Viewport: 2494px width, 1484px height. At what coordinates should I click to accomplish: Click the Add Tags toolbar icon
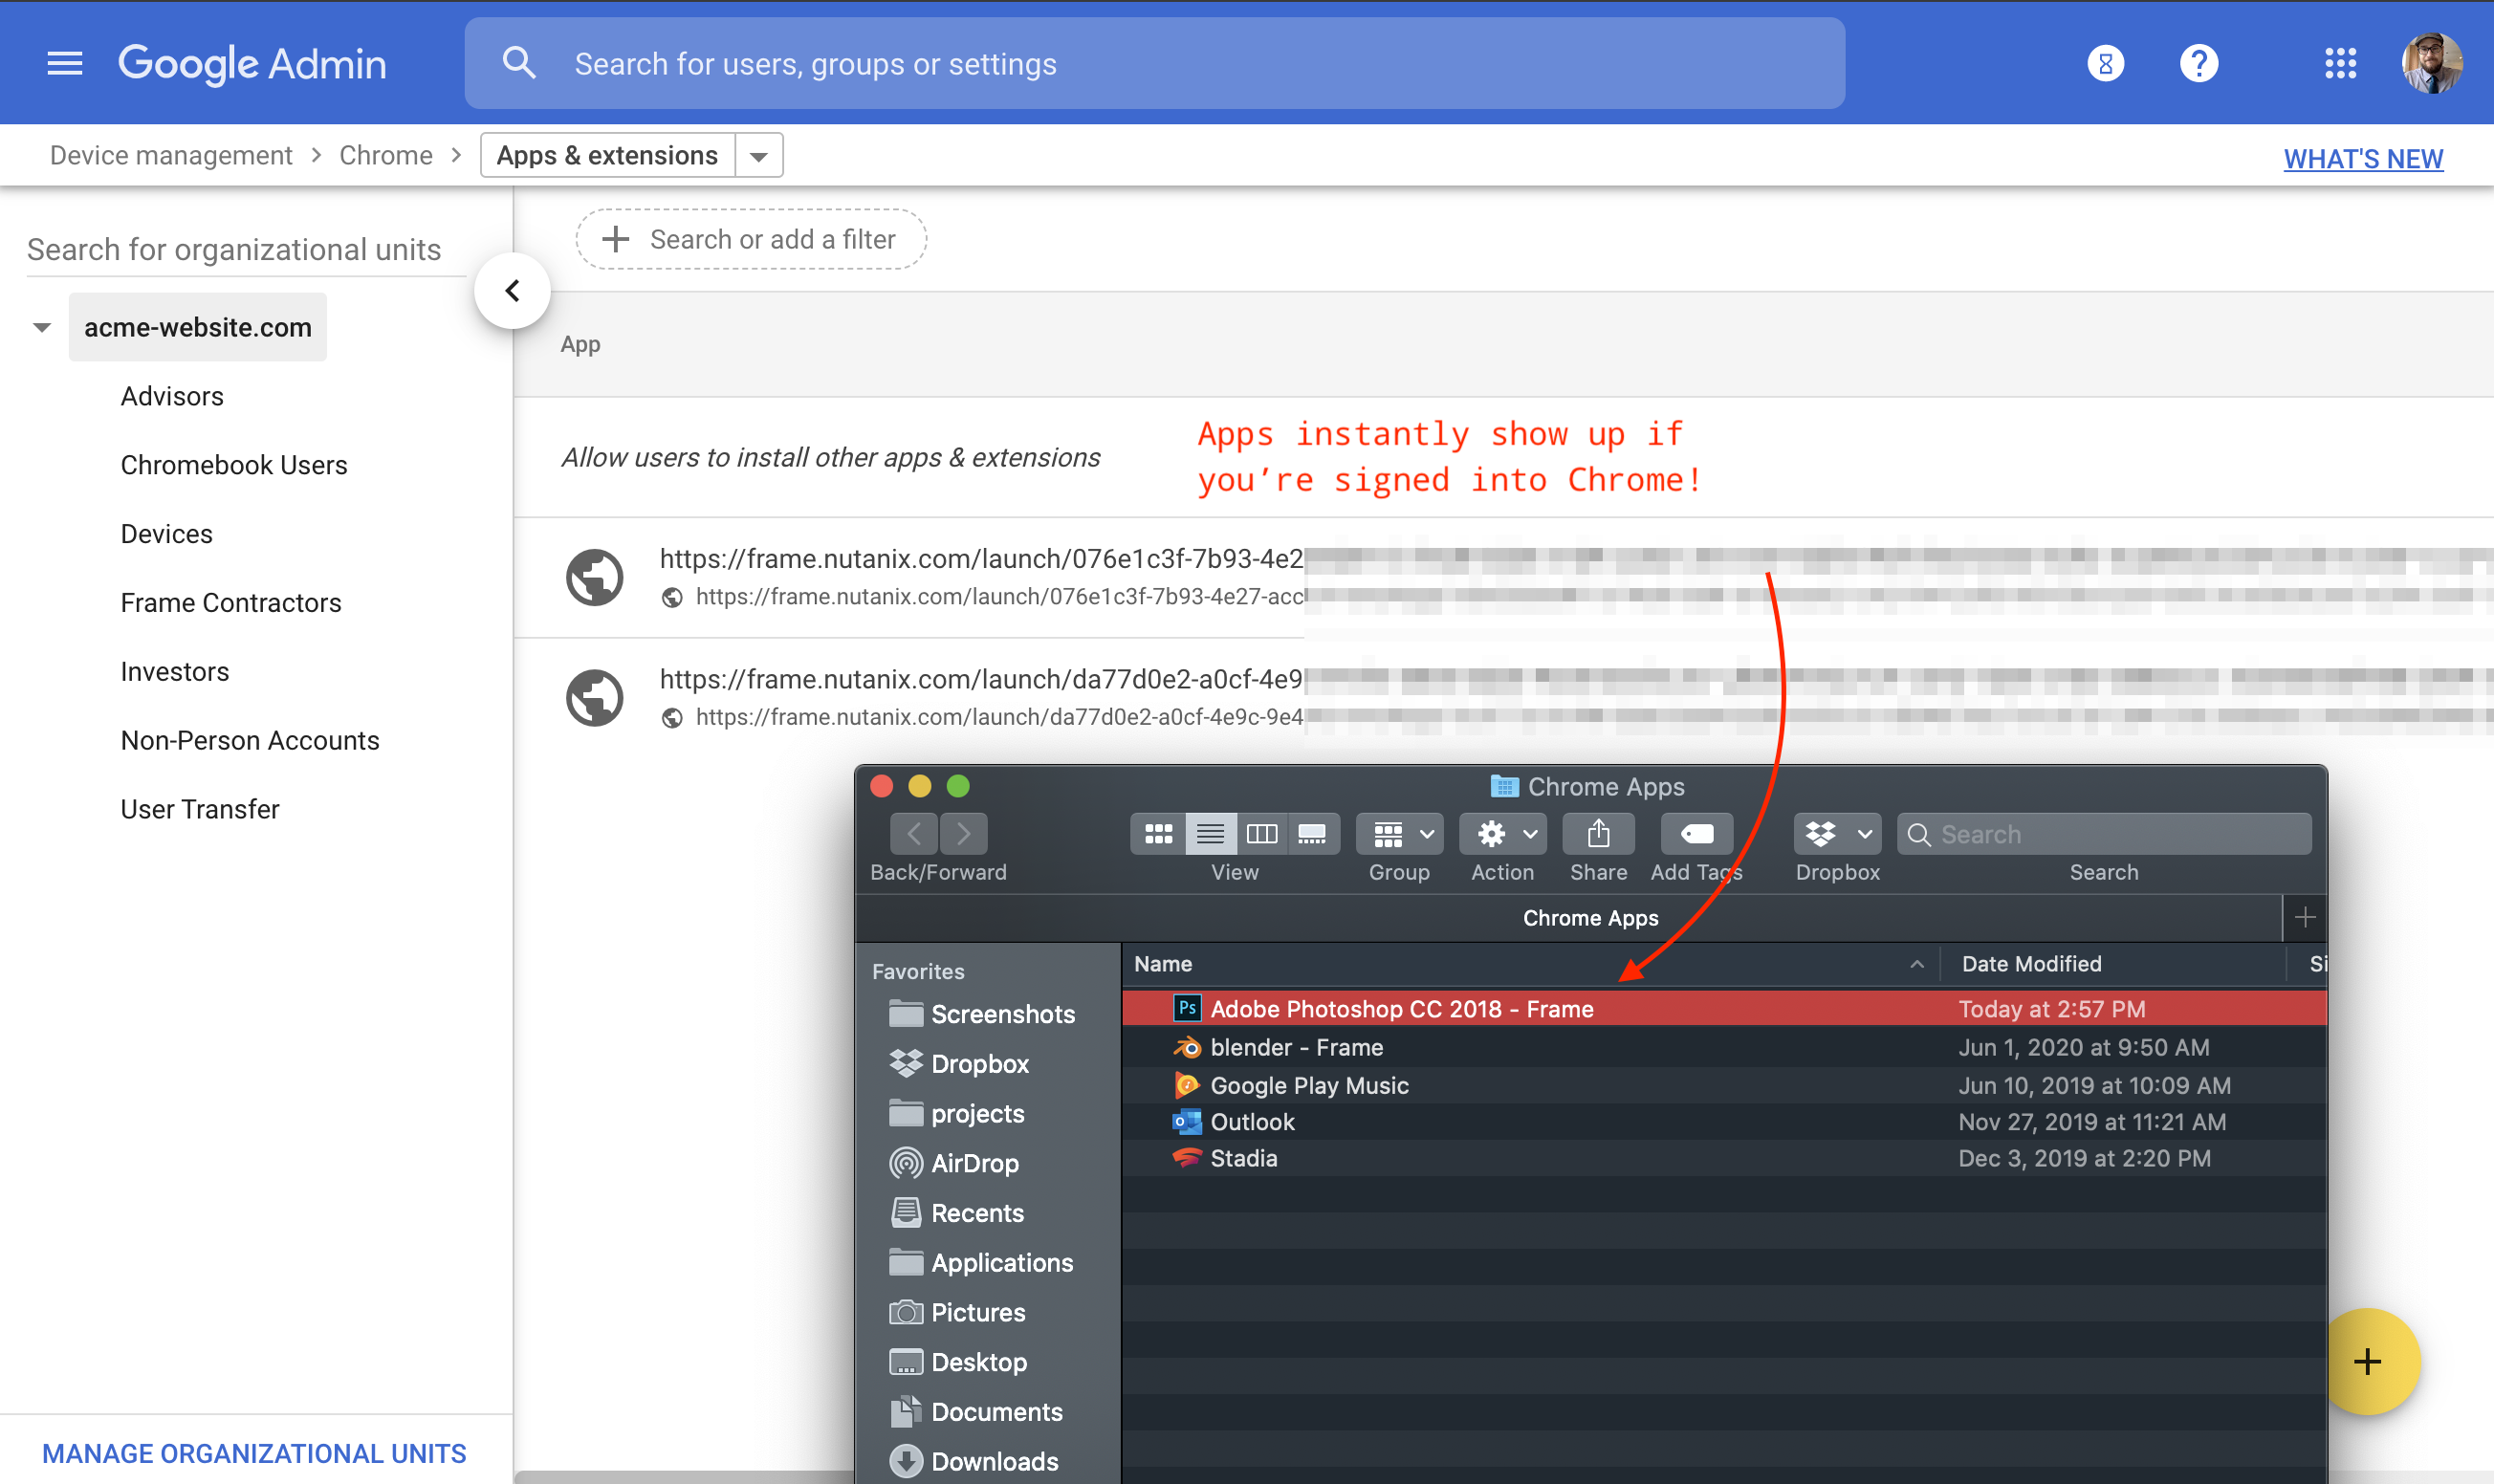tap(1696, 834)
